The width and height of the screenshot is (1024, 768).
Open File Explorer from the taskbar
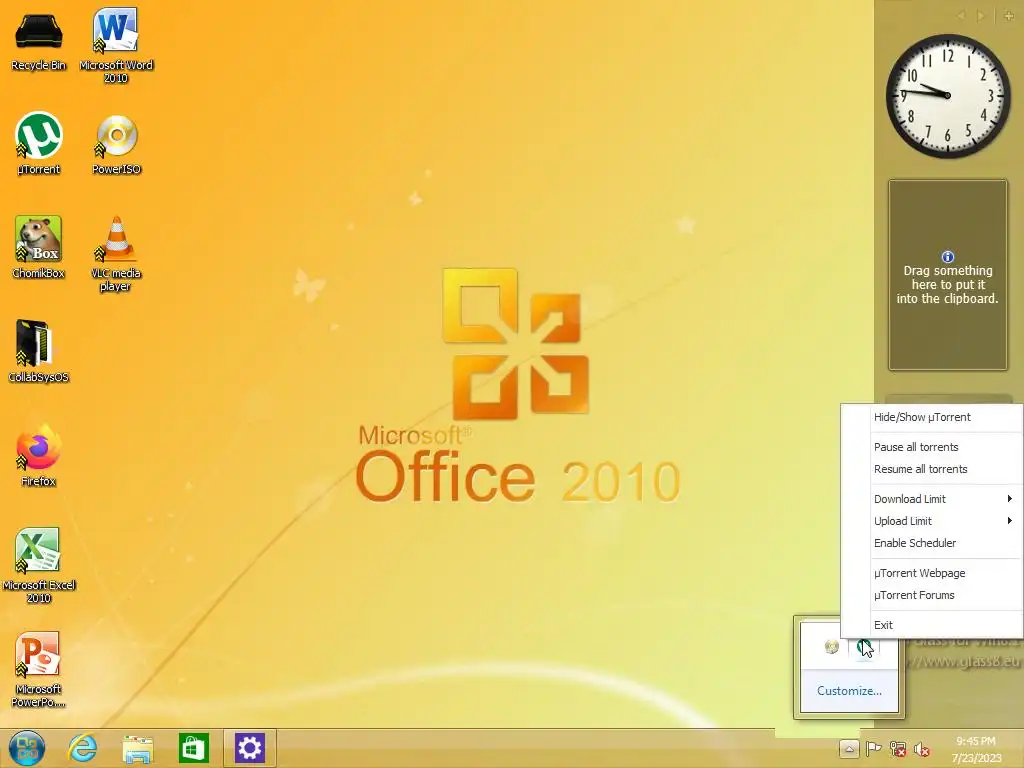tap(138, 748)
